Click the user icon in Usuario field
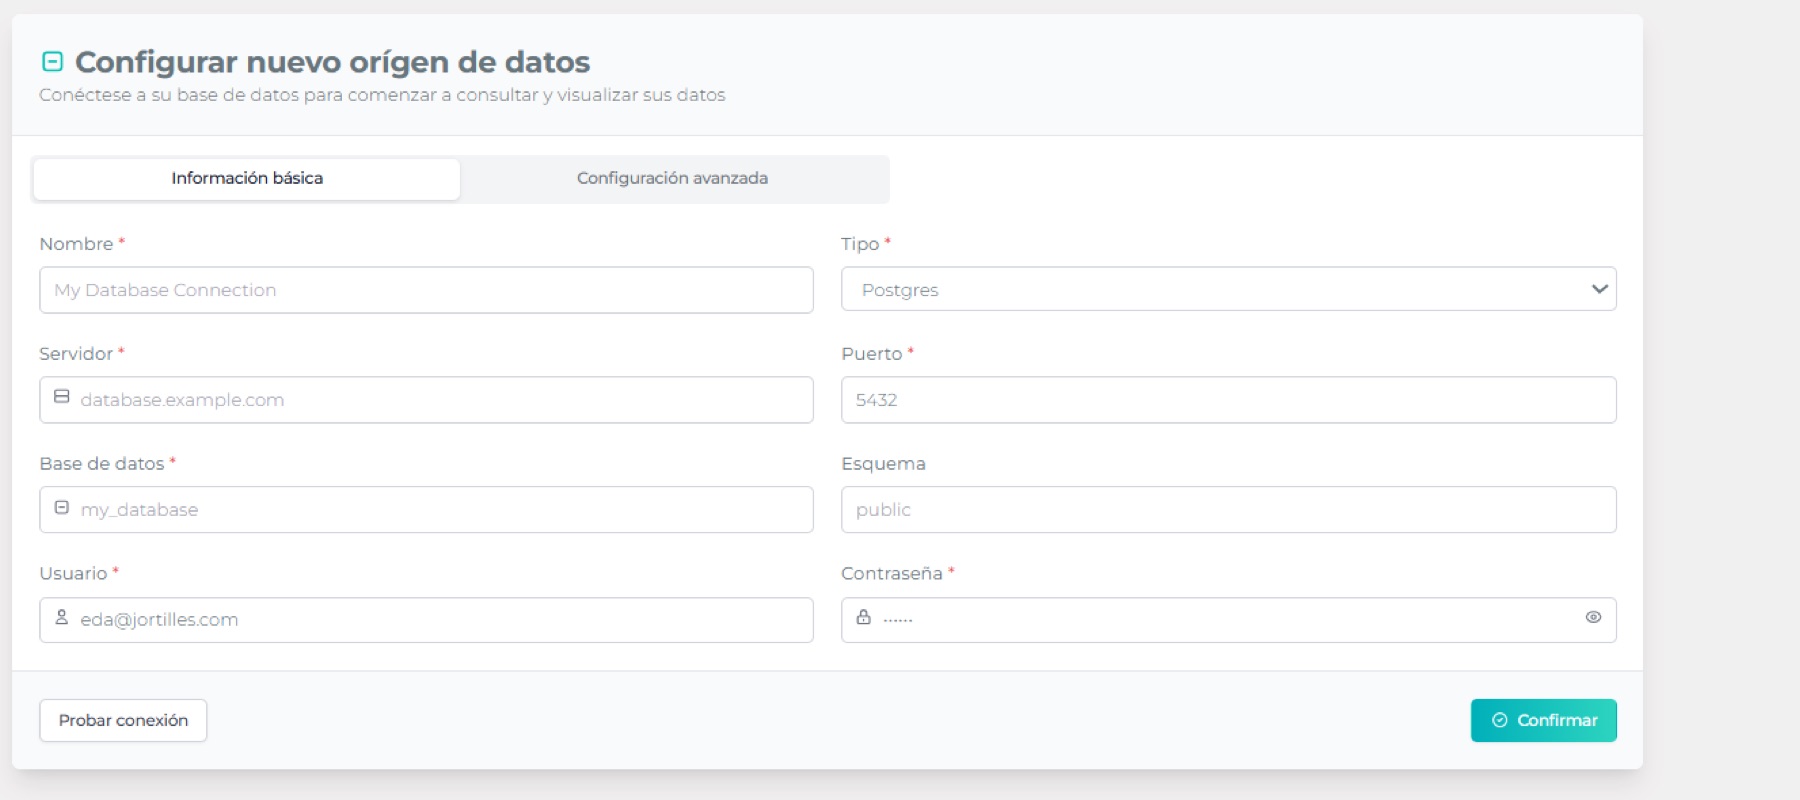Screen dimensions: 1800x800 pyautogui.click(x=62, y=618)
